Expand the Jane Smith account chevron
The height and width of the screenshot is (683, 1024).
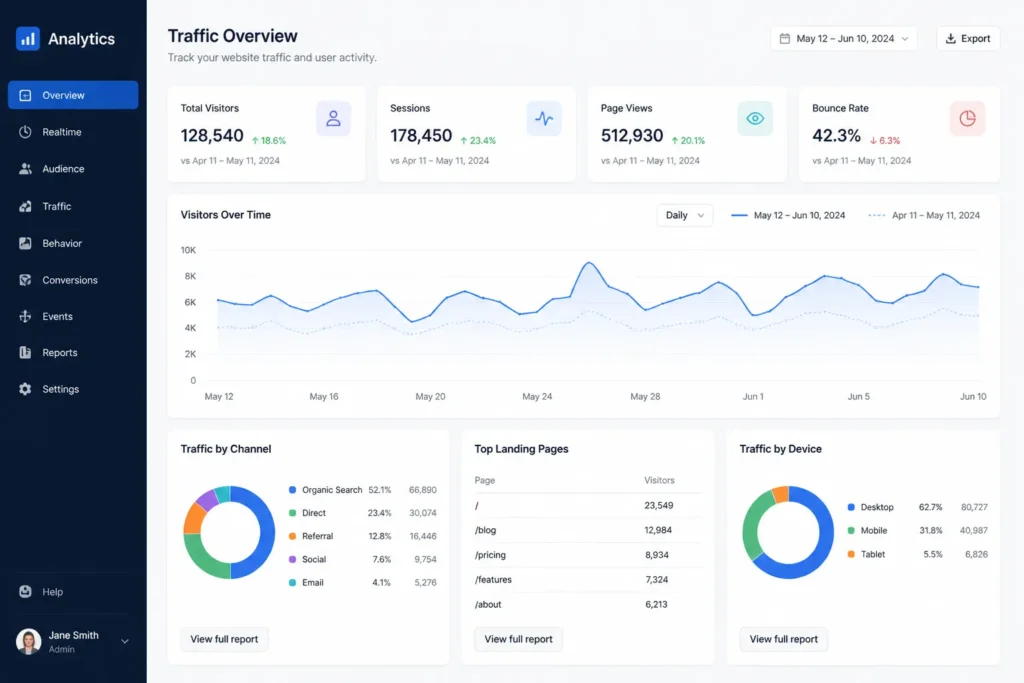pos(125,641)
